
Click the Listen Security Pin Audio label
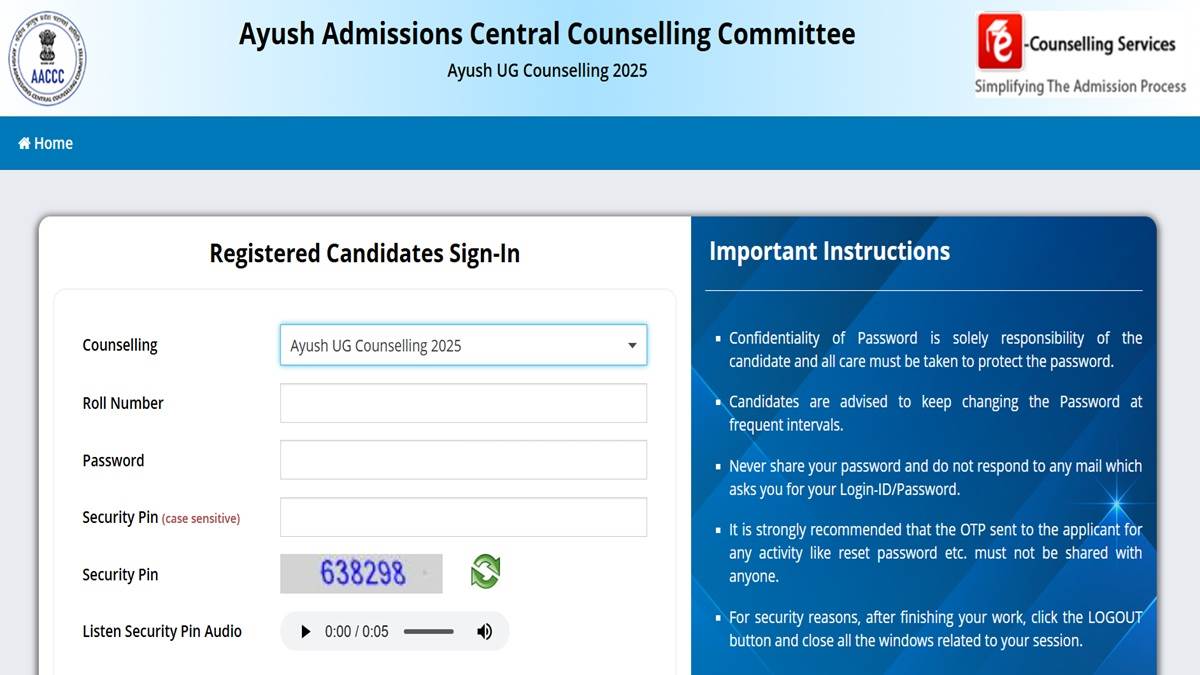[x=162, y=632]
